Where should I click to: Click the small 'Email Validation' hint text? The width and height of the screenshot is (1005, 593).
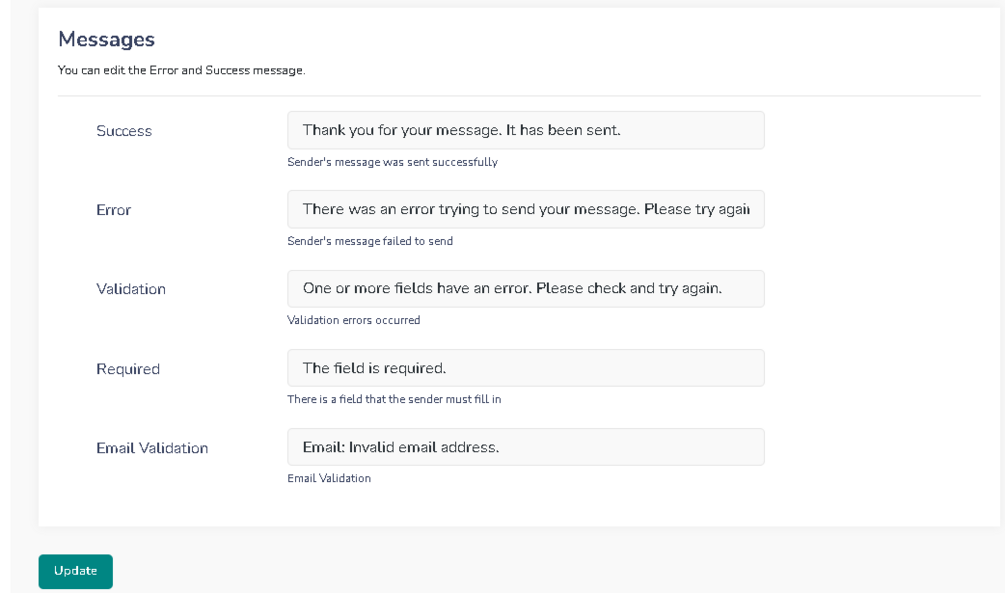(x=329, y=478)
